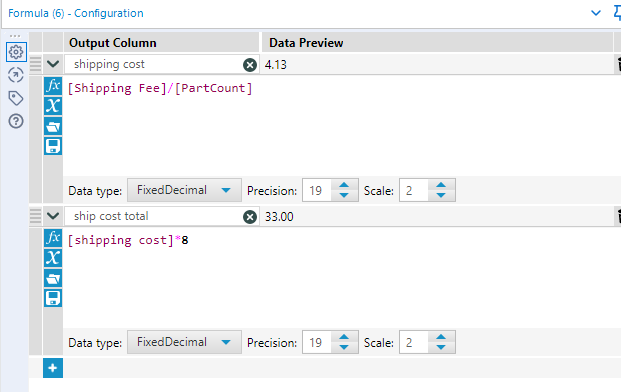
Task: Grab the drag handle of shipping cost row
Action: click(x=36, y=64)
